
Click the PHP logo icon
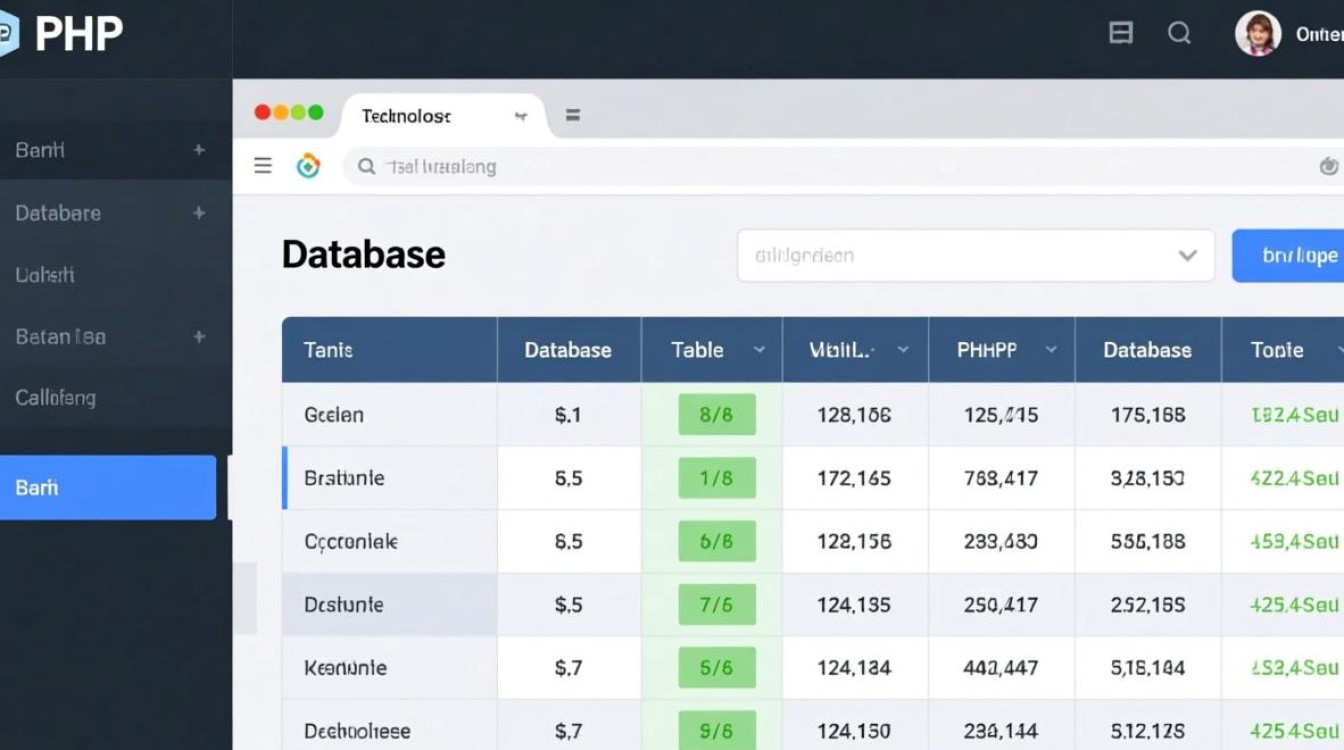[x=8, y=34]
